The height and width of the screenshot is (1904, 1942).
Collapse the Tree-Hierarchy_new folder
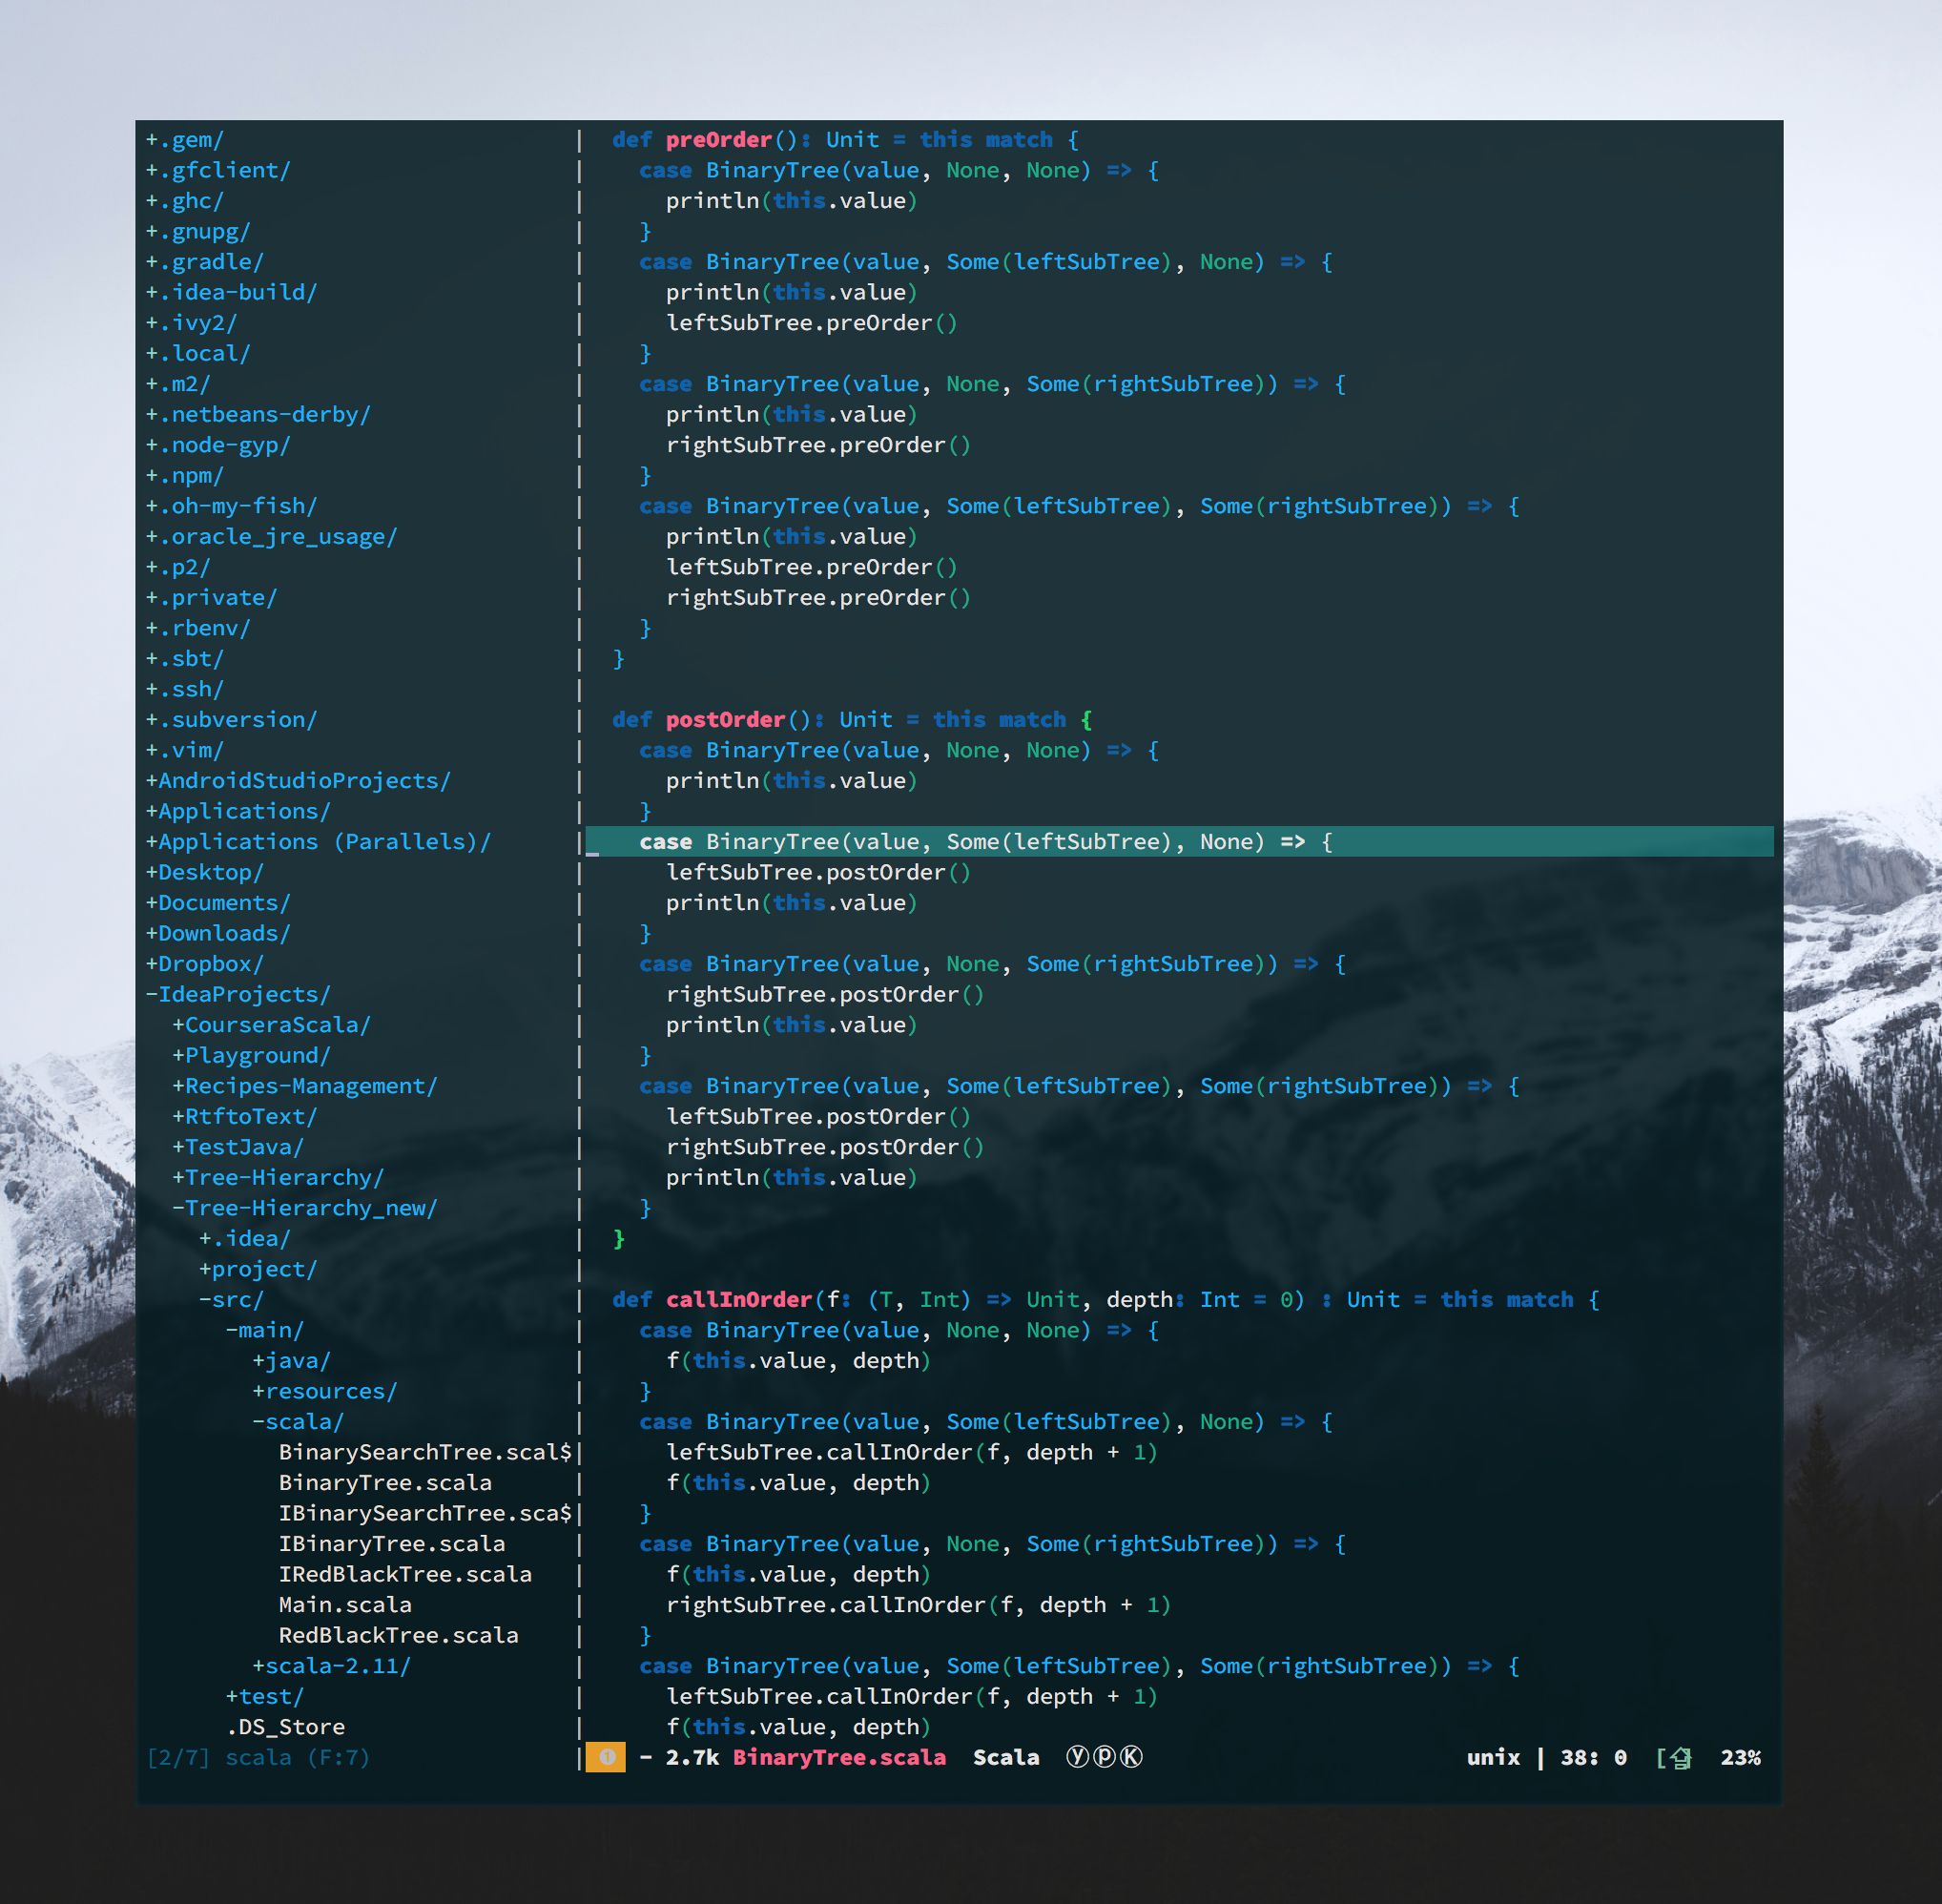(x=305, y=1208)
